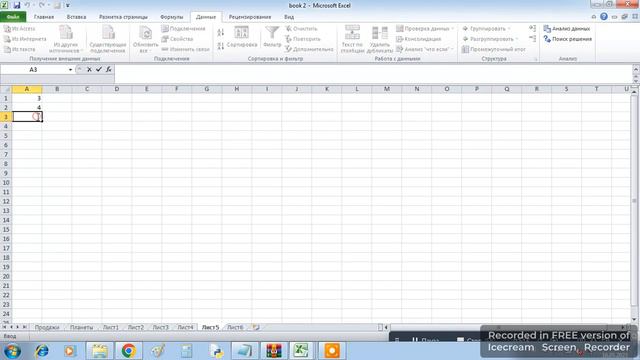Switch to the Главная ribbon tab
The image size is (640, 360).
tap(44, 17)
